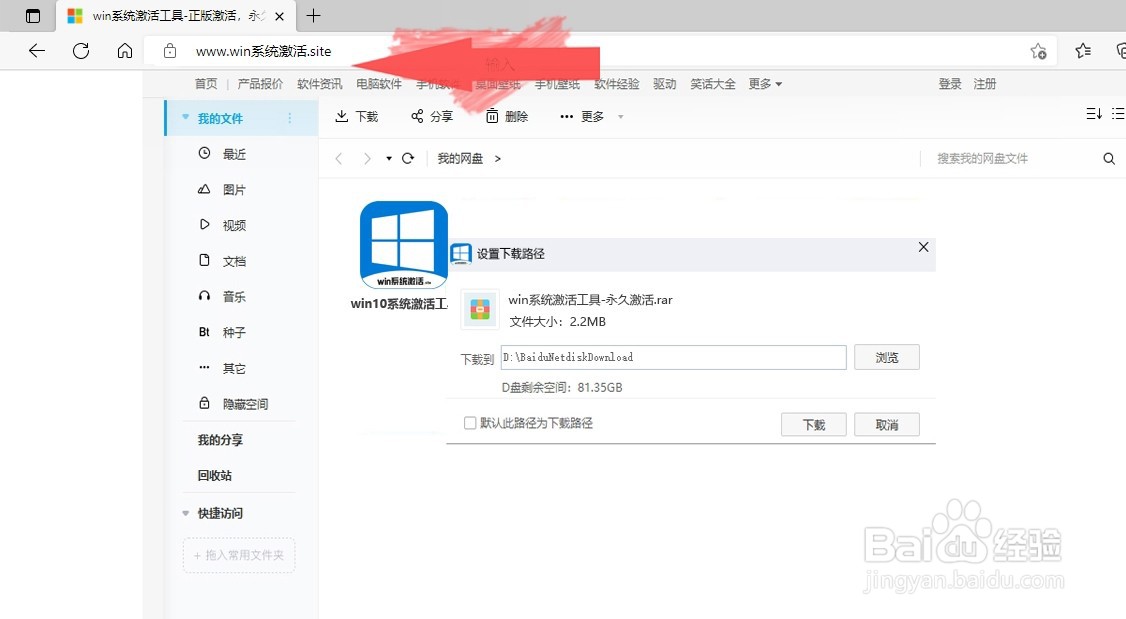Click the download path input field

(672, 357)
